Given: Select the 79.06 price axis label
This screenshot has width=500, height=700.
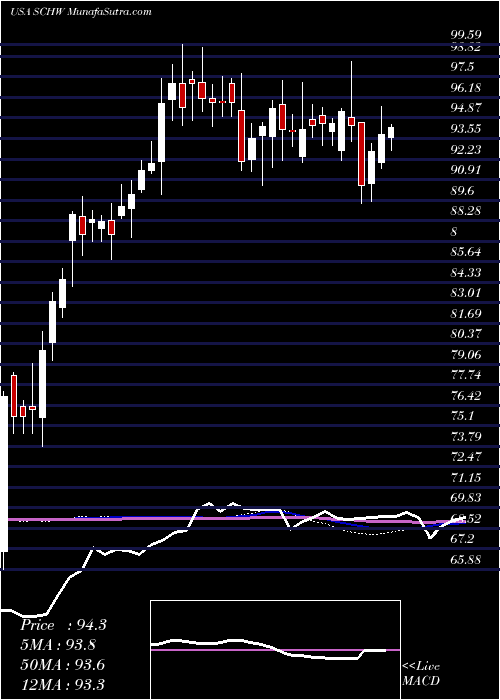Looking at the screenshot, I should click(466, 354).
